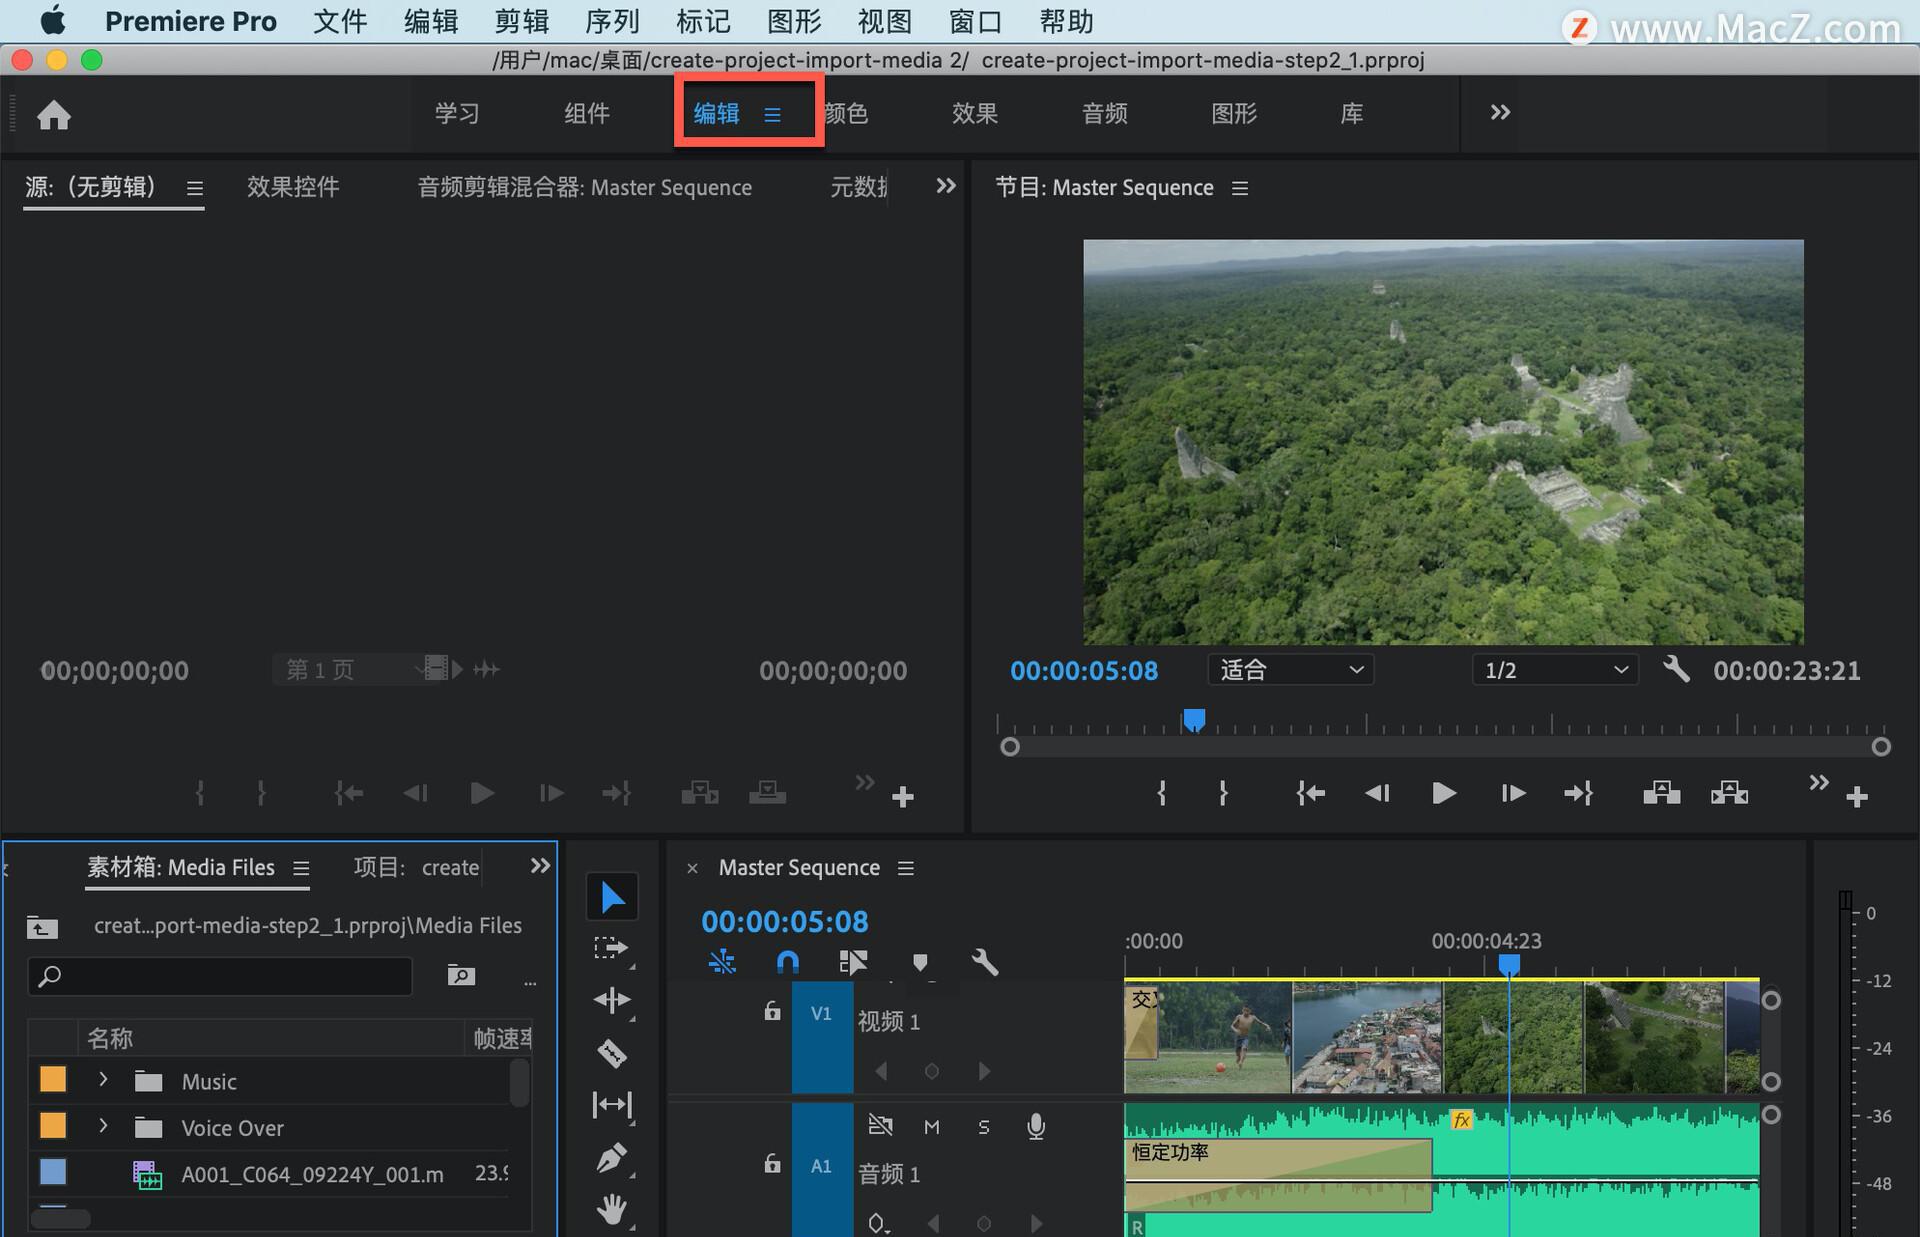Click the Program Monitor timecode 00:00:05:08

click(x=1084, y=670)
